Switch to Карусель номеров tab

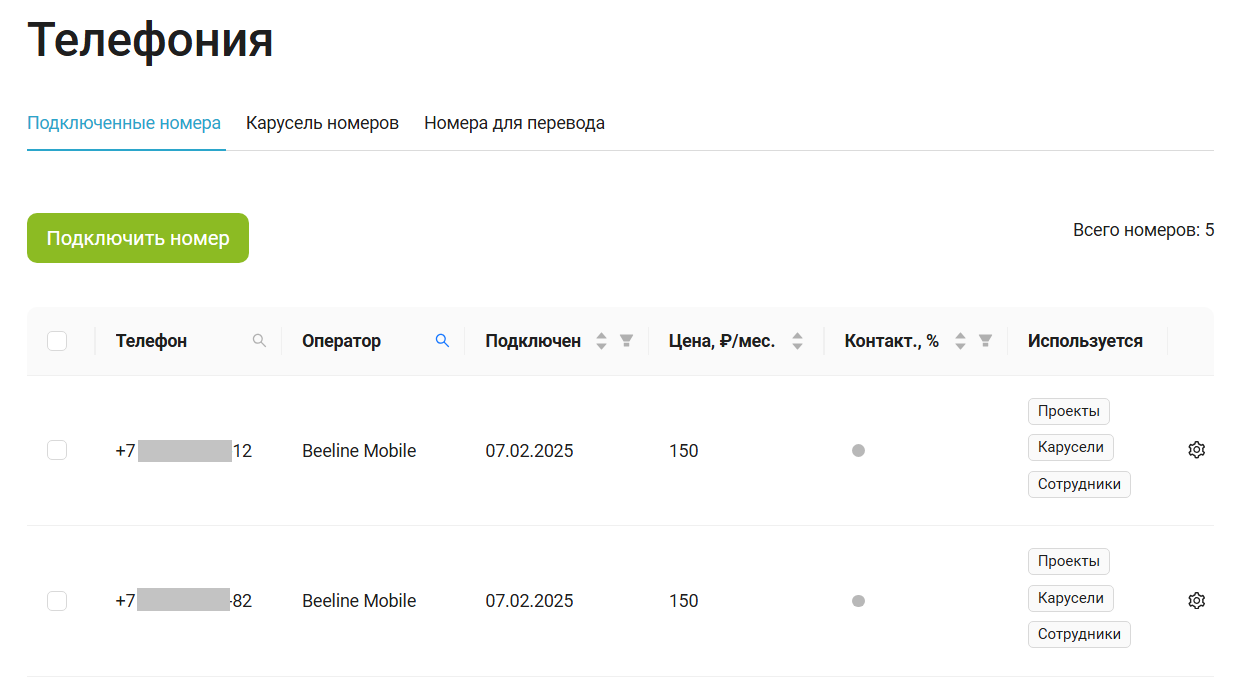click(322, 123)
